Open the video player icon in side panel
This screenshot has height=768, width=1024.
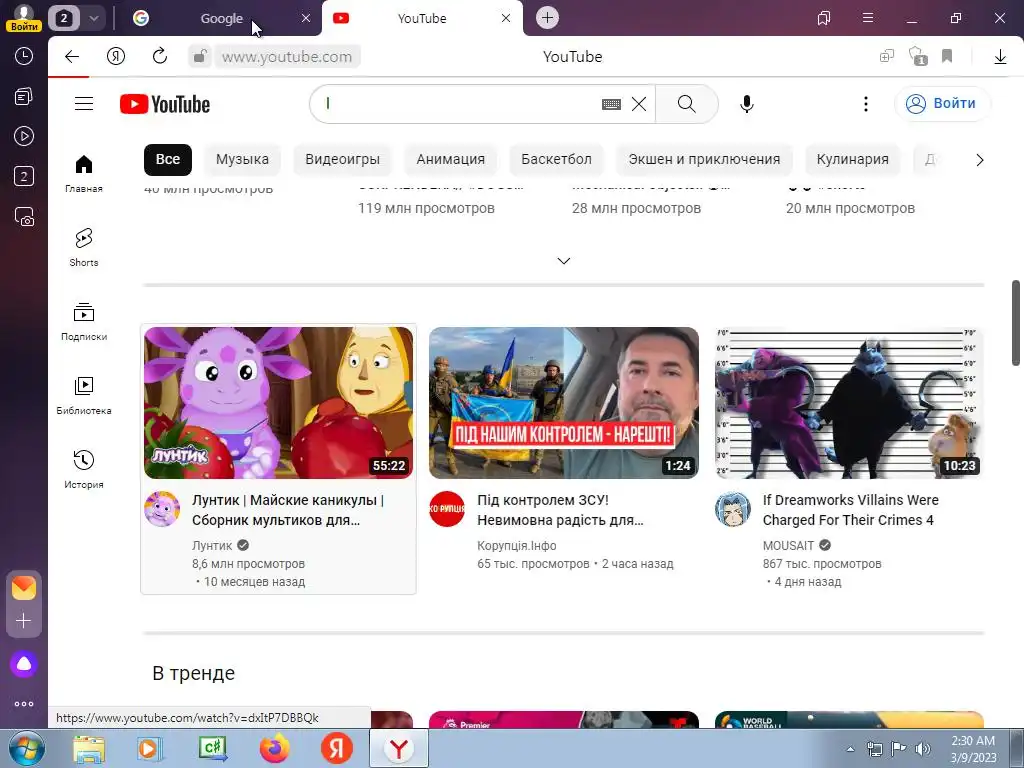click(x=24, y=136)
